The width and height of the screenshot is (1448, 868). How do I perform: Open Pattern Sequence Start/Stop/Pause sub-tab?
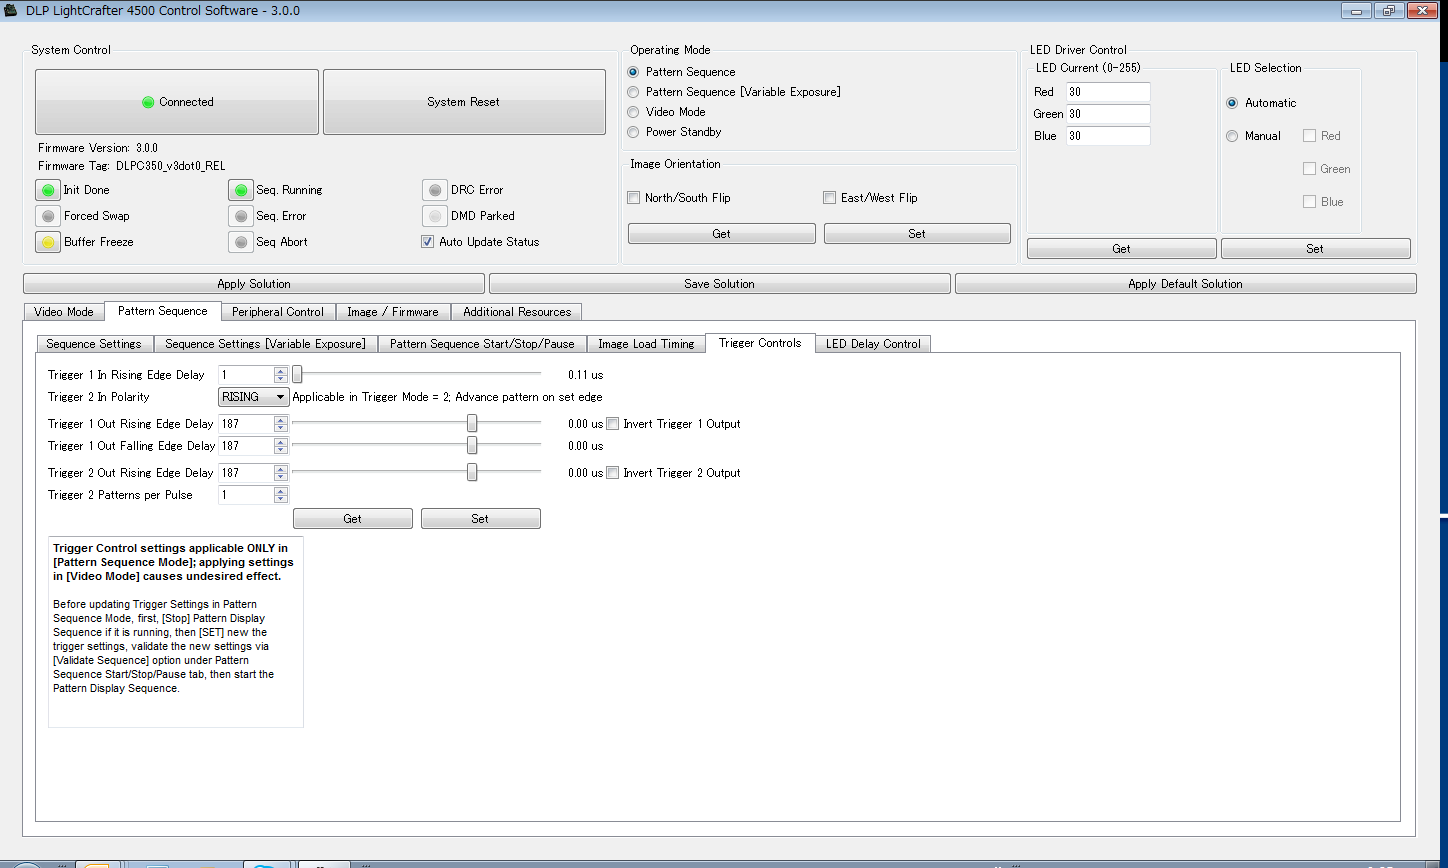point(482,344)
